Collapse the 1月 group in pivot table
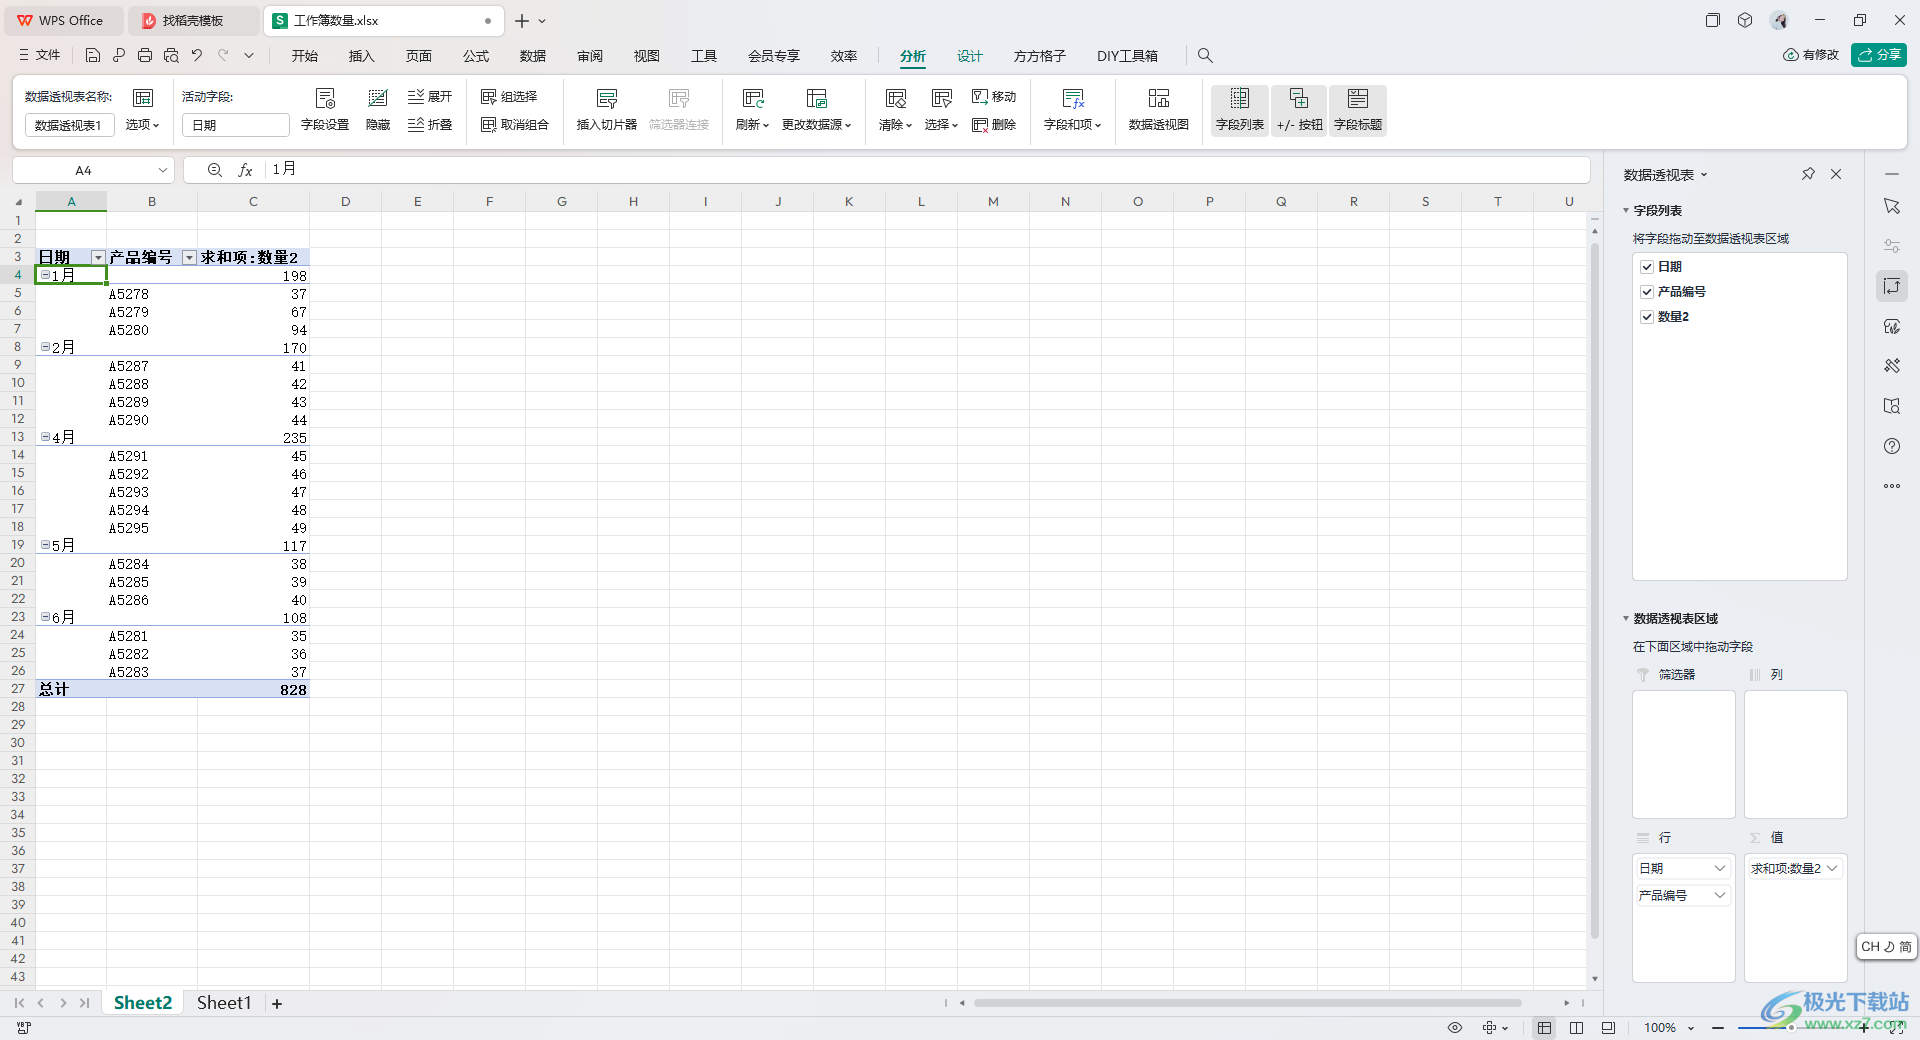The image size is (1920, 1040). coord(45,275)
